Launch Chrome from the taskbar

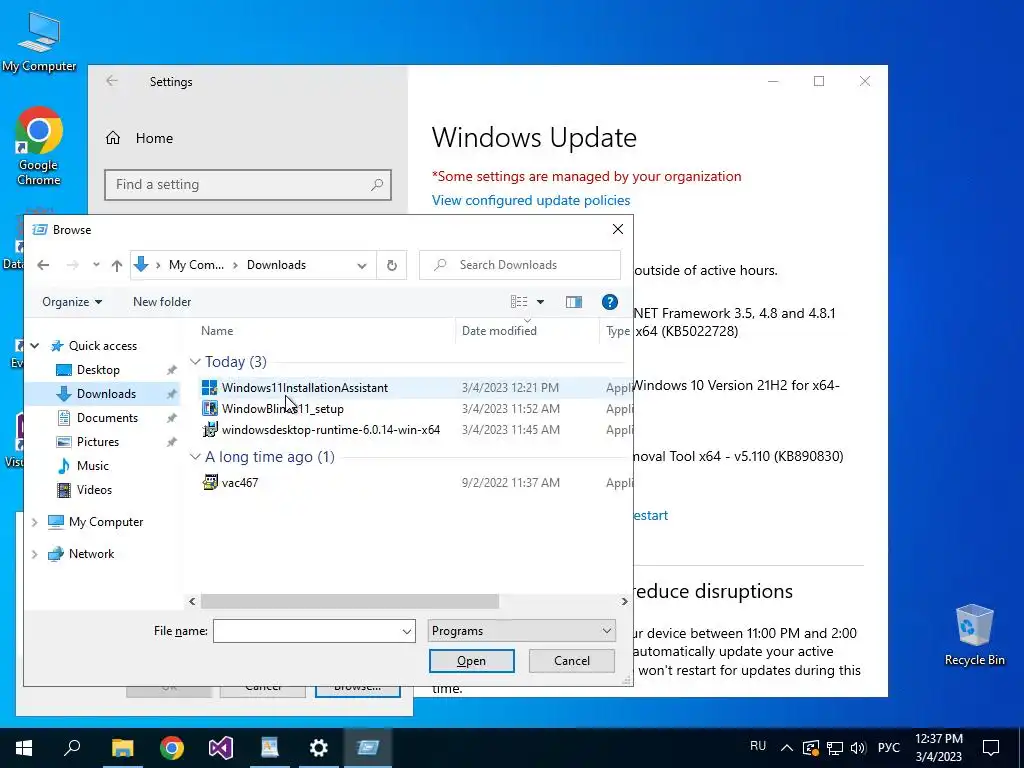pyautogui.click(x=172, y=748)
